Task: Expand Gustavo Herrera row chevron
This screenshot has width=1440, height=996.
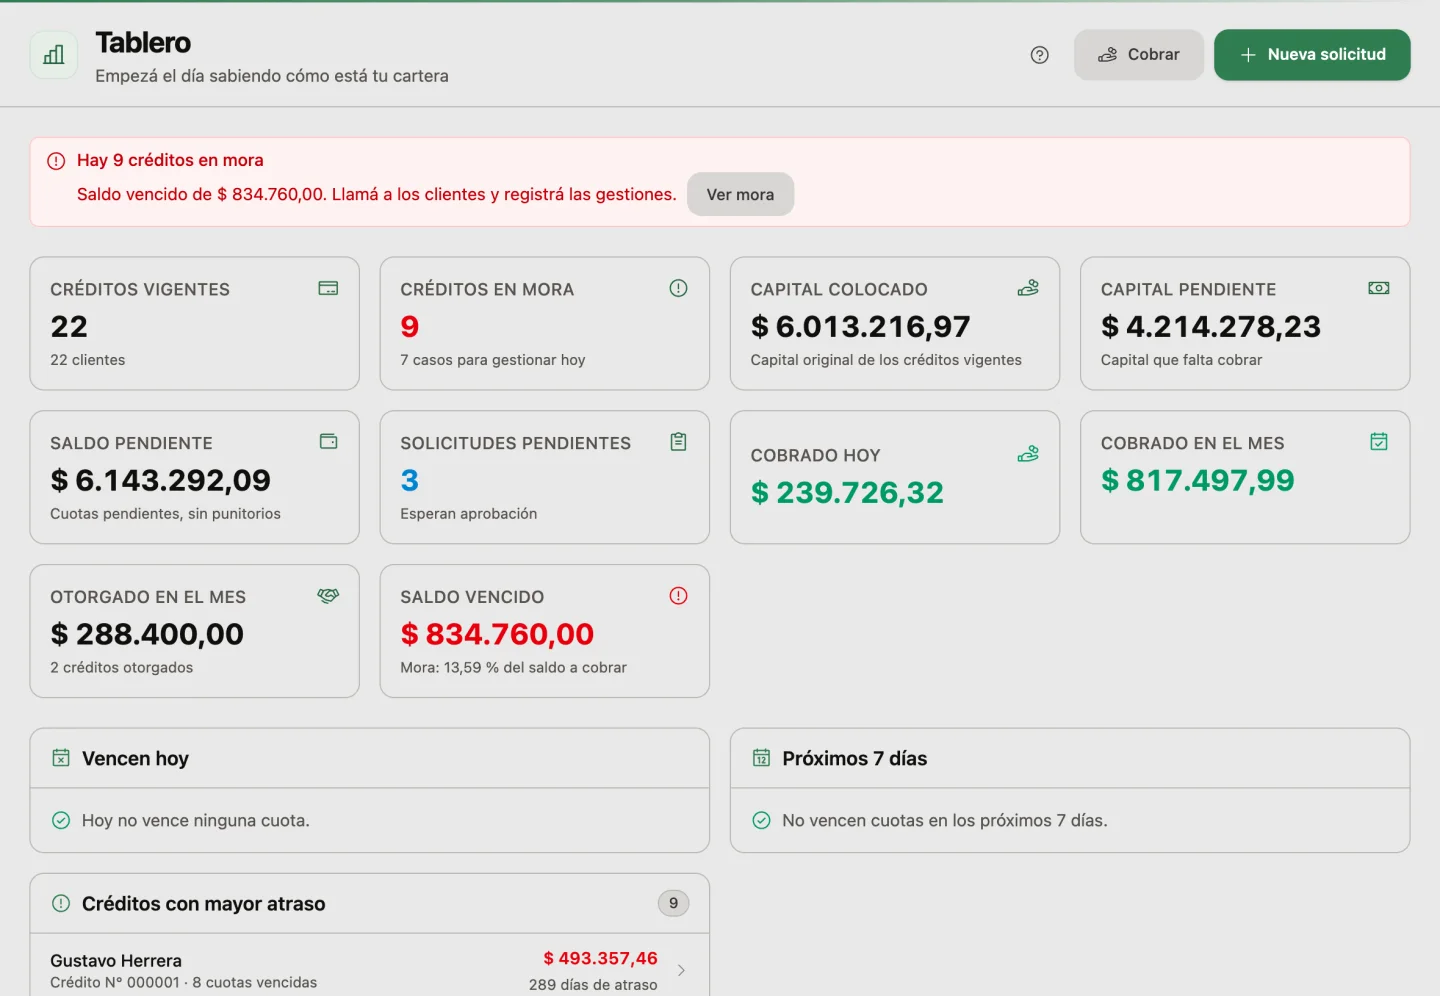Action: (681, 970)
